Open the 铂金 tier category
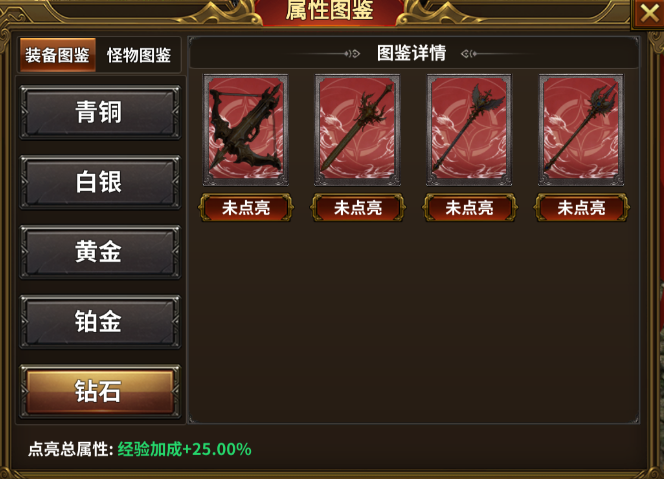The height and width of the screenshot is (479, 664). click(x=100, y=321)
